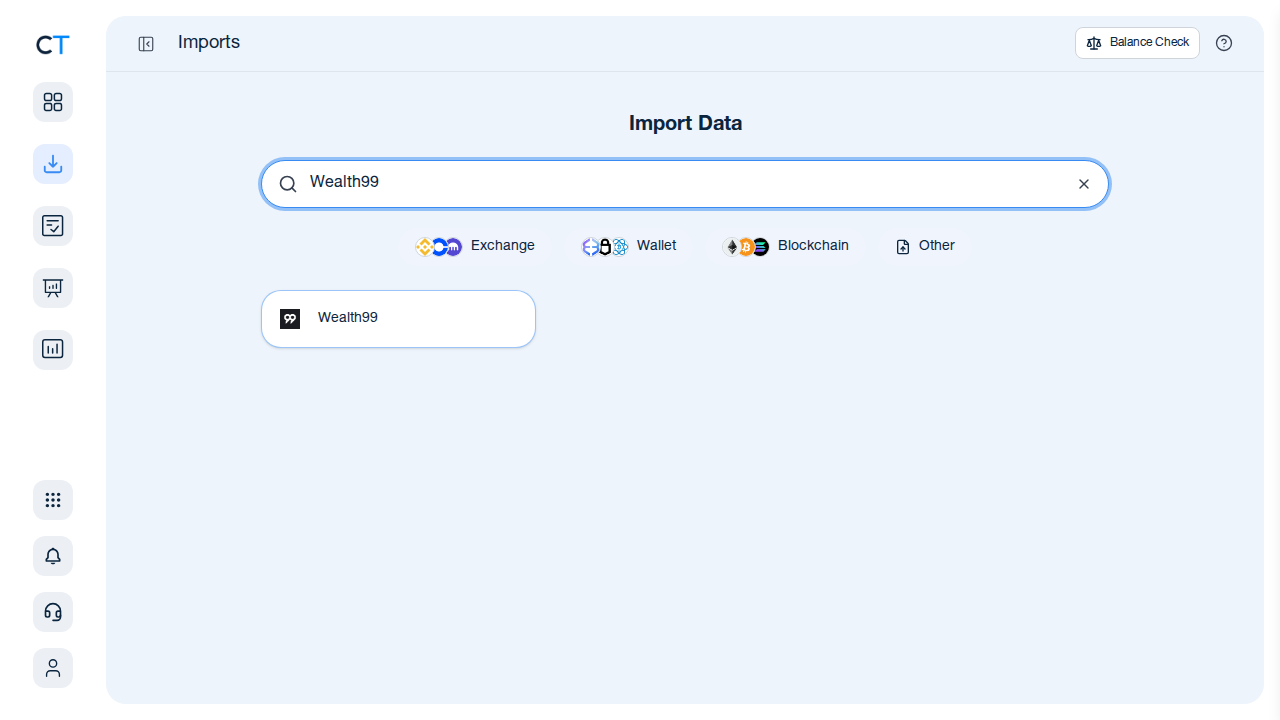1280x720 pixels.
Task: Collapse the sidebar with the panel icon
Action: 146,44
